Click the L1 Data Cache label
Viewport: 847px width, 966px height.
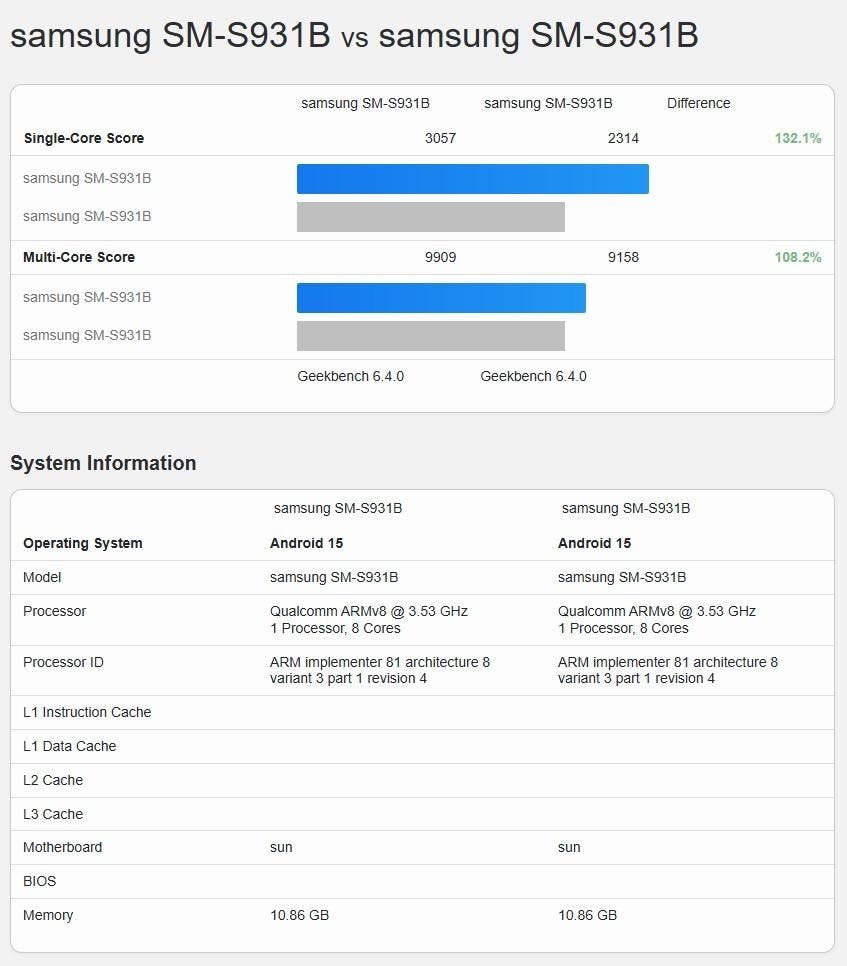click(x=70, y=746)
